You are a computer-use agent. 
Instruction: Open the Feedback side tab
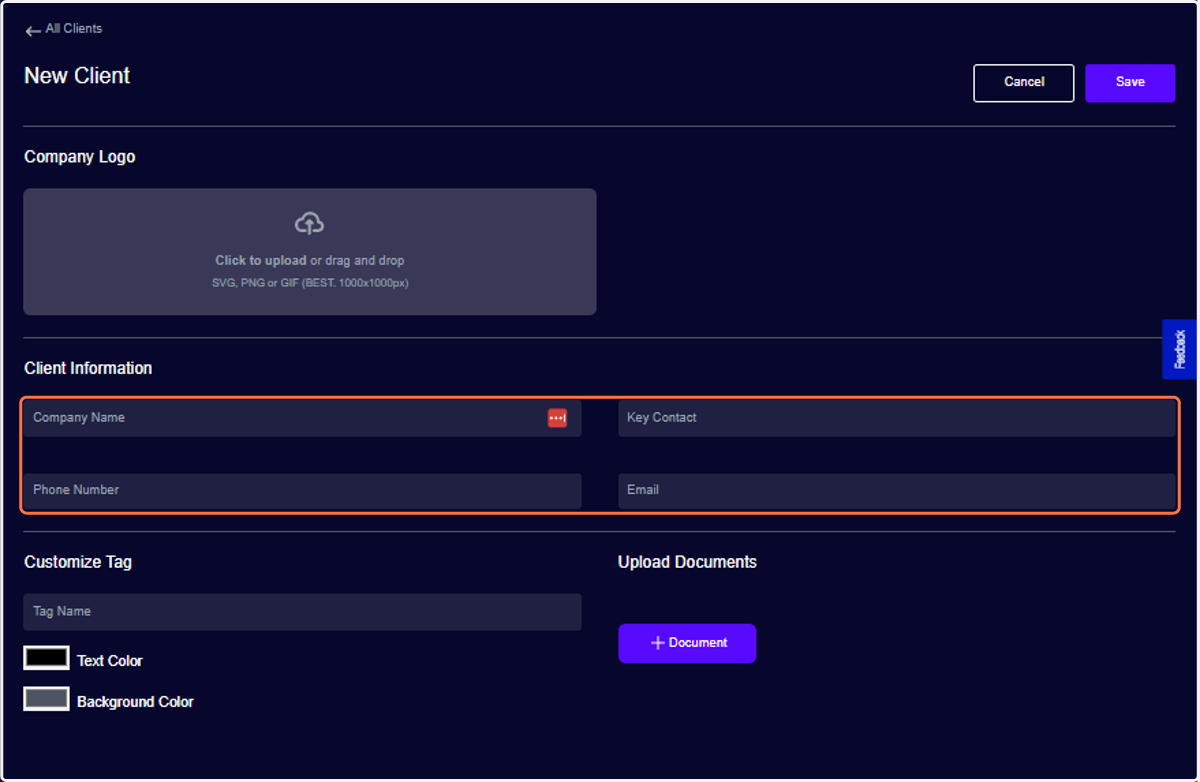tap(1180, 349)
